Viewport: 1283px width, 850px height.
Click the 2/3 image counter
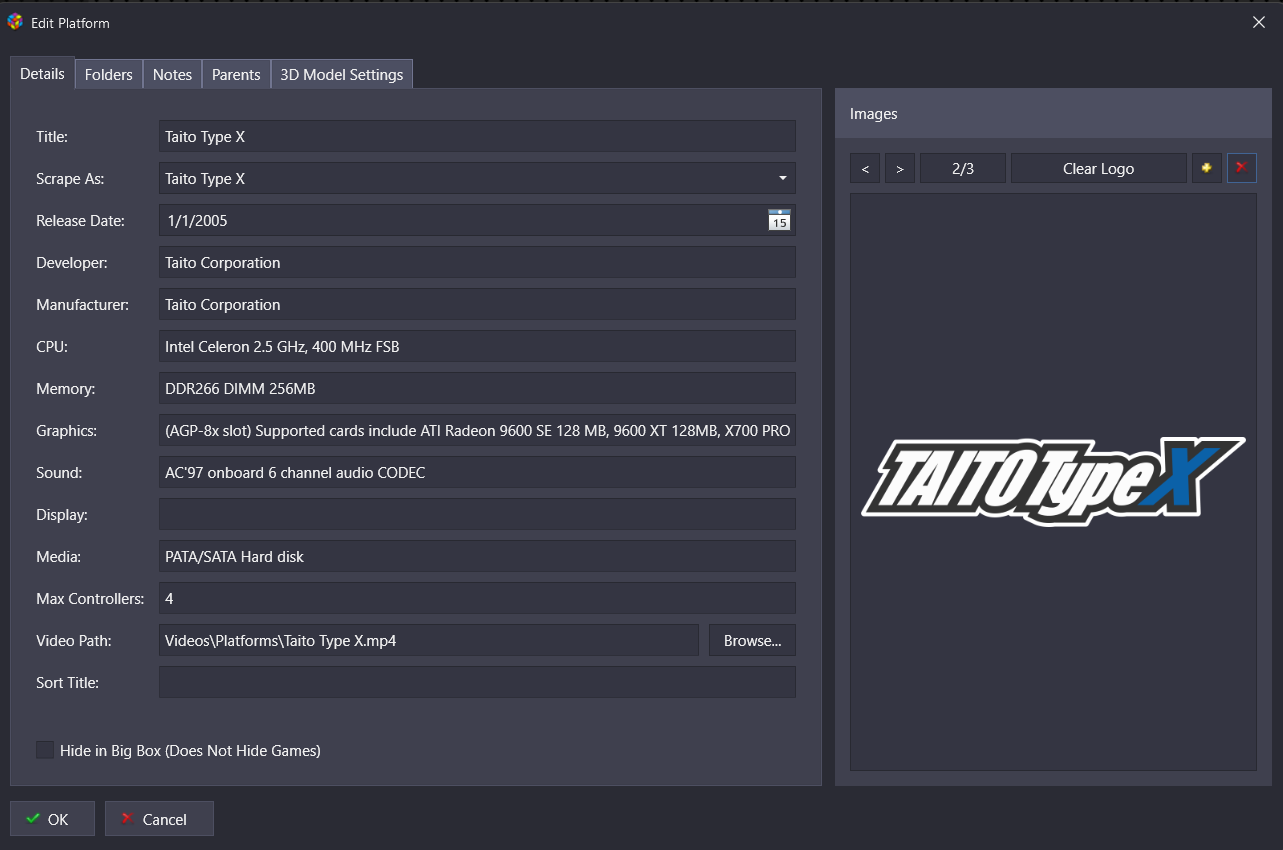tap(963, 168)
